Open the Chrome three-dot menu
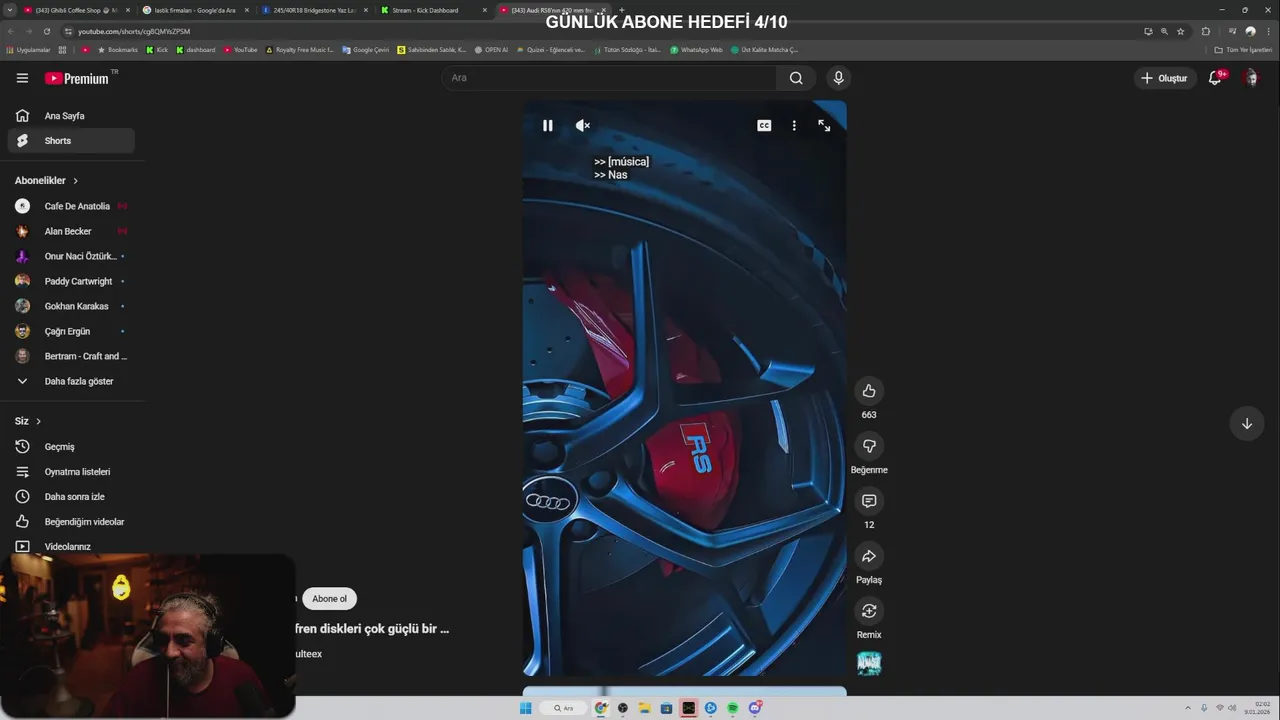Screen dimensions: 1280x720 coord(1268,31)
